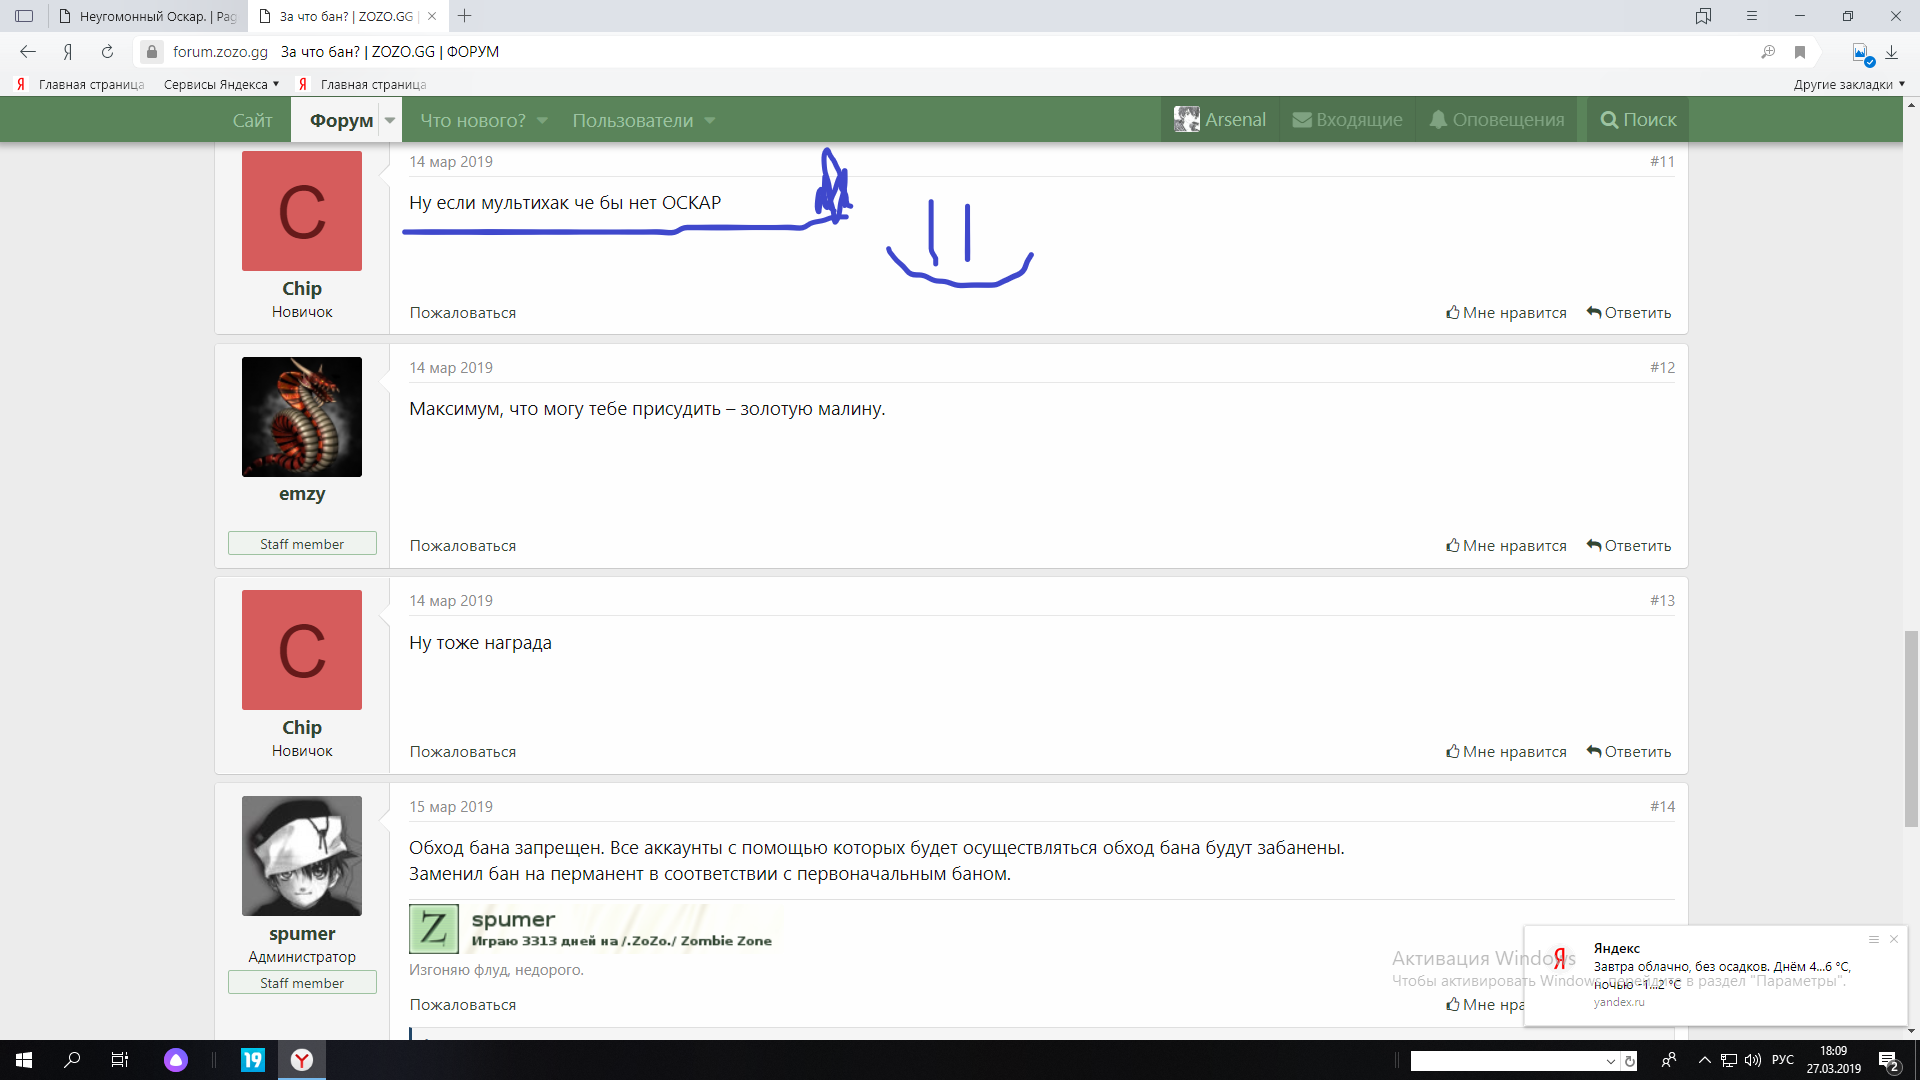The image size is (1920, 1080).
Task: Open the Сайт navigation item
Action: [252, 121]
